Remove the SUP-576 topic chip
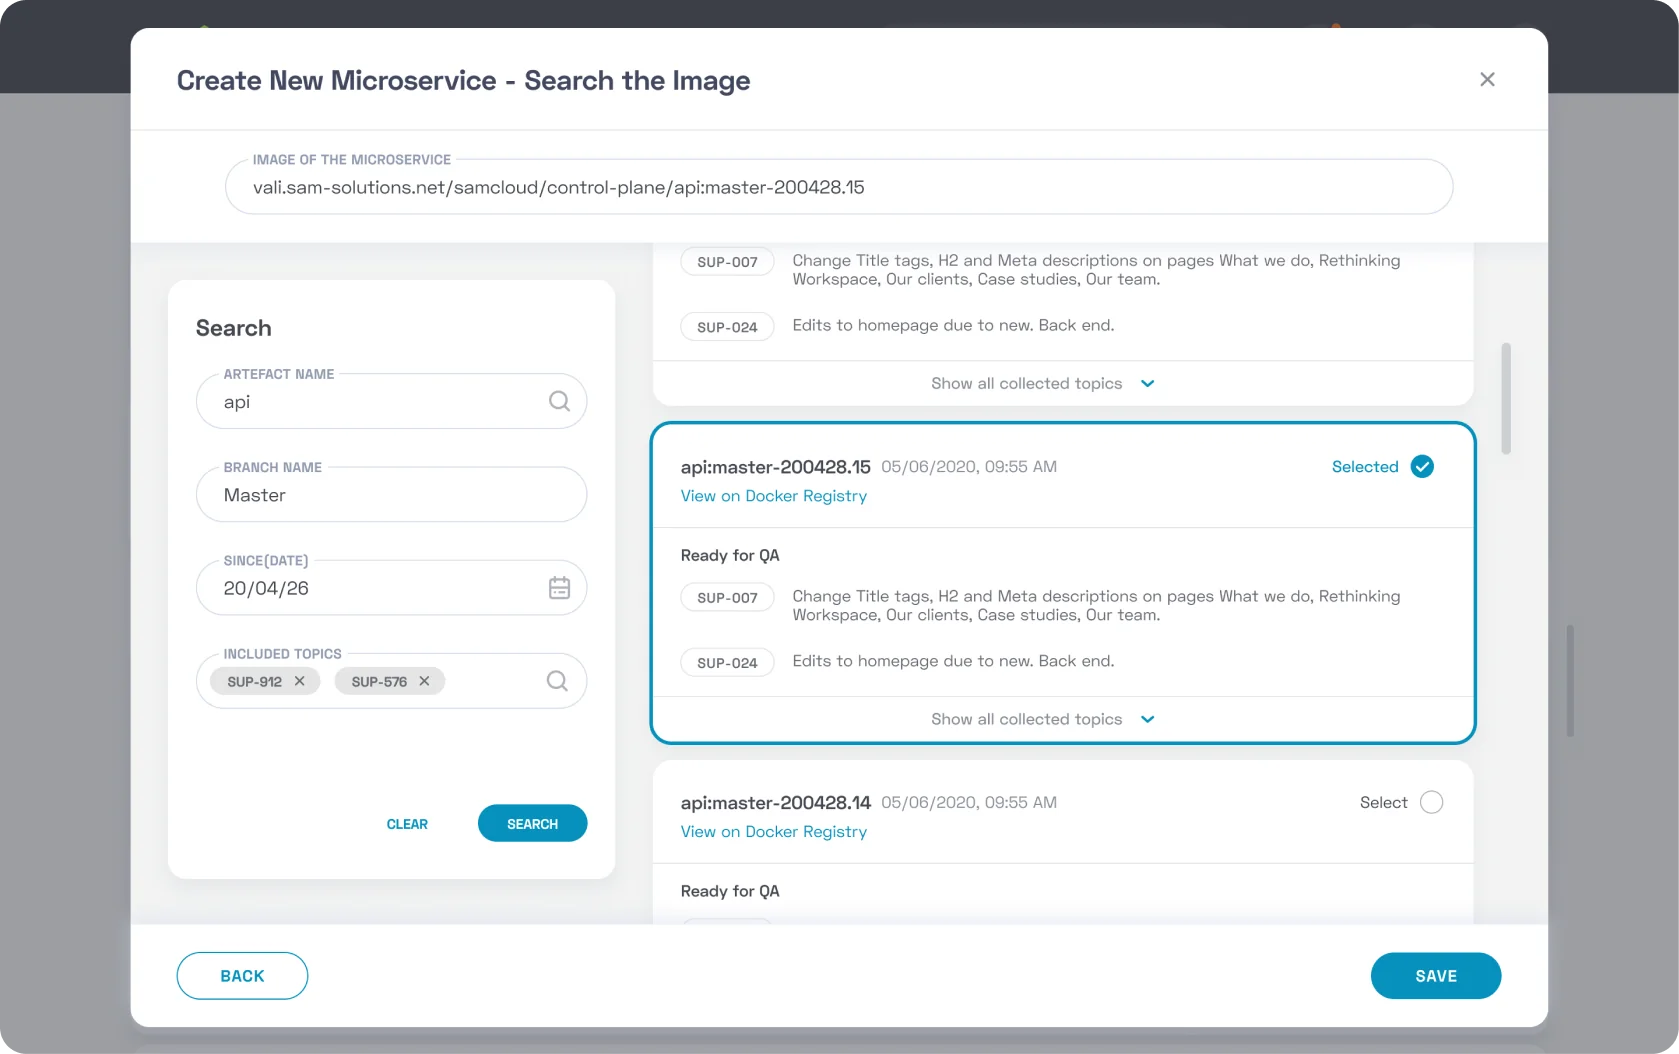This screenshot has width=1679, height=1054. (x=424, y=681)
